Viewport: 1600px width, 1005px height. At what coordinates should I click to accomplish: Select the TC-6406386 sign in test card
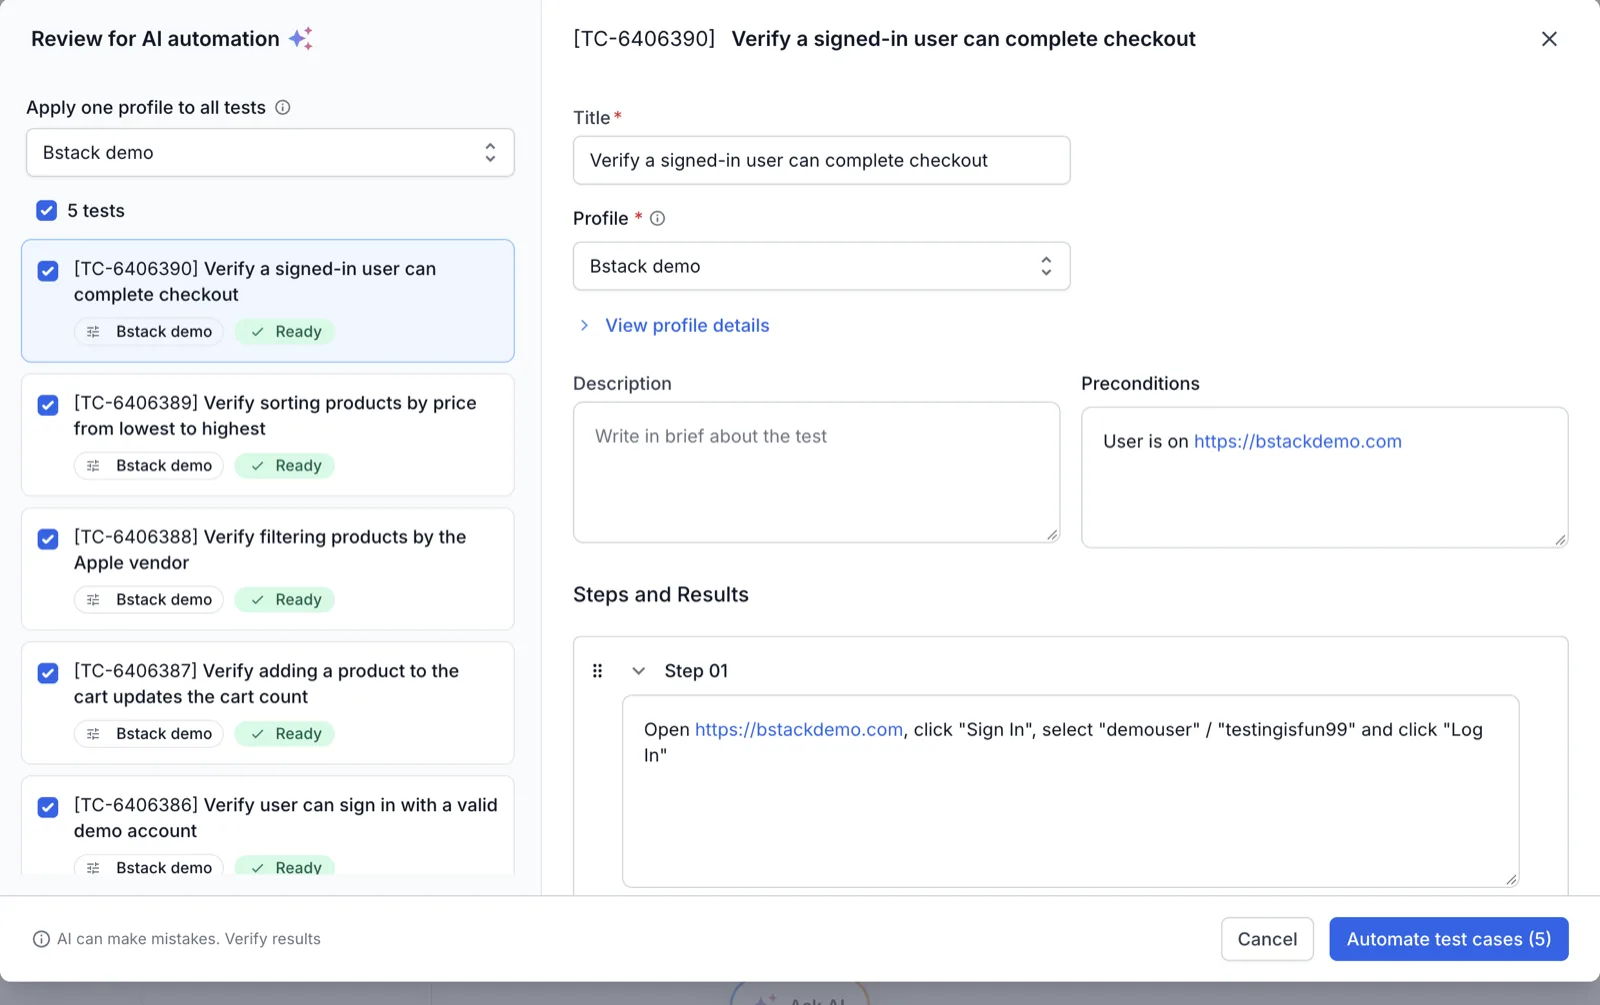pos(268,826)
